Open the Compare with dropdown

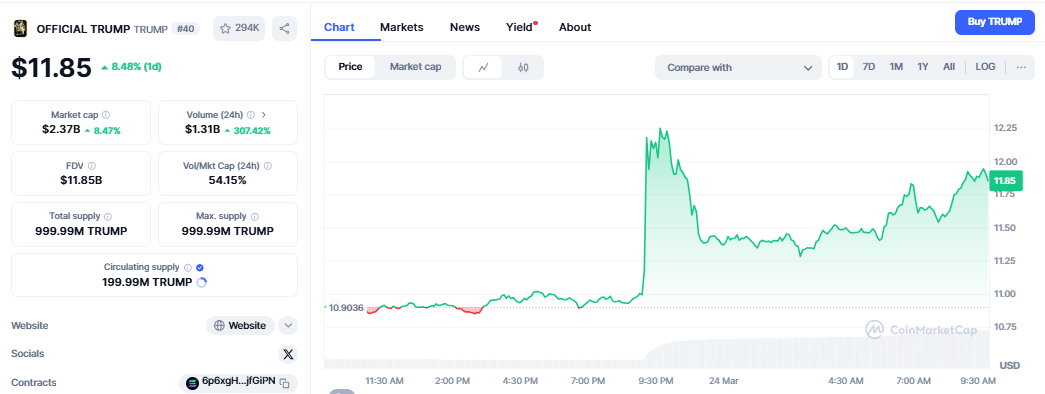[739, 67]
